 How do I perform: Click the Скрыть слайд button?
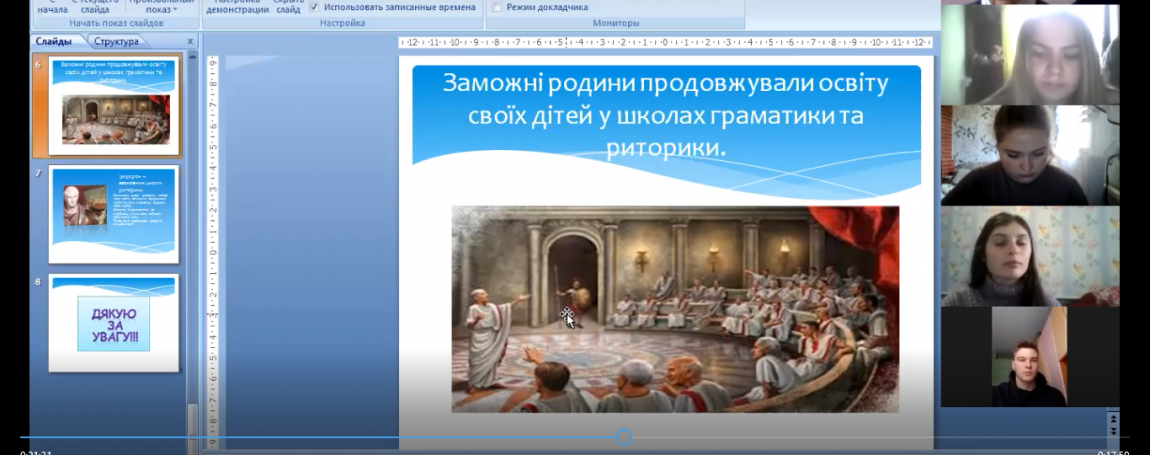tap(289, 8)
